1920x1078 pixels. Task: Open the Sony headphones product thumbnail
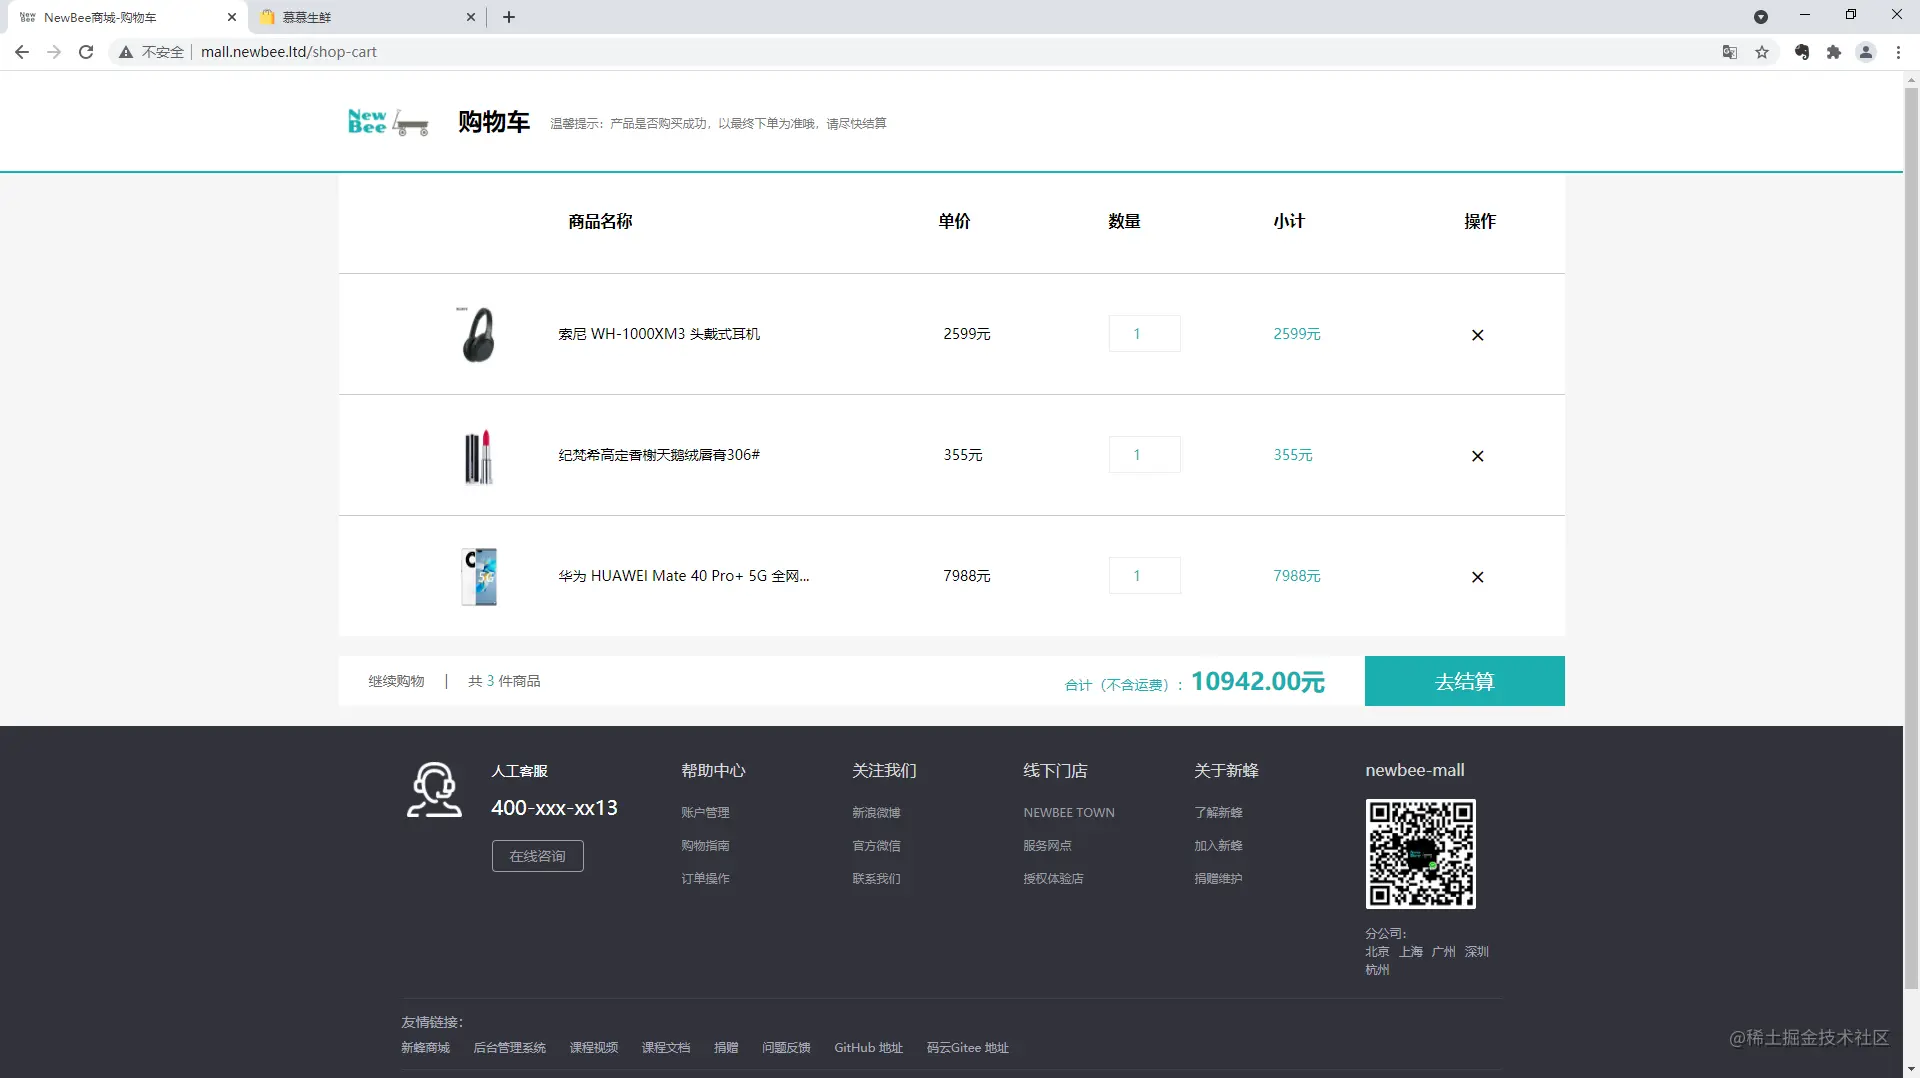(478, 334)
